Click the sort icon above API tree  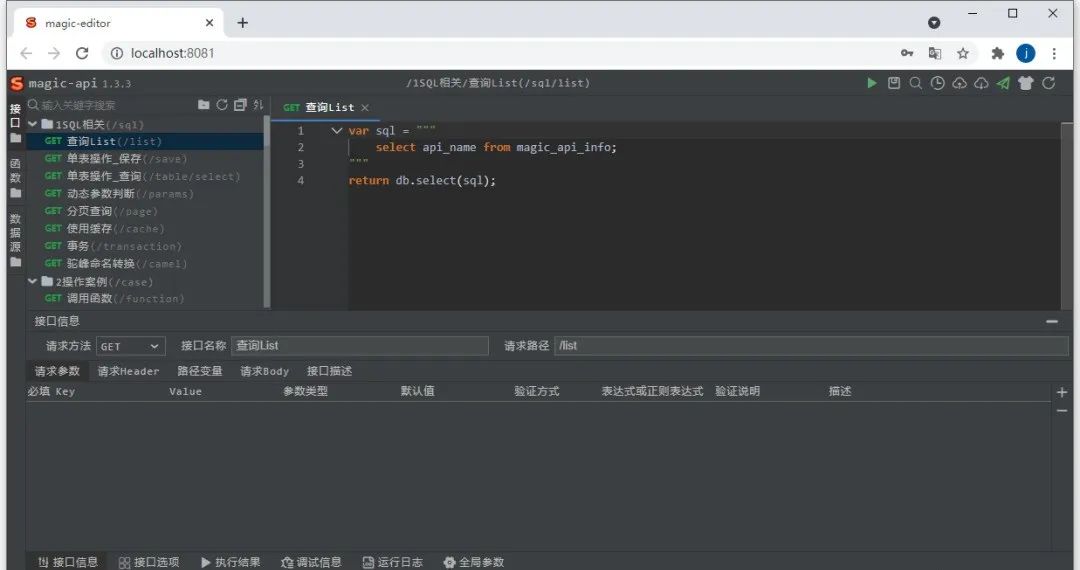pyautogui.click(x=258, y=105)
